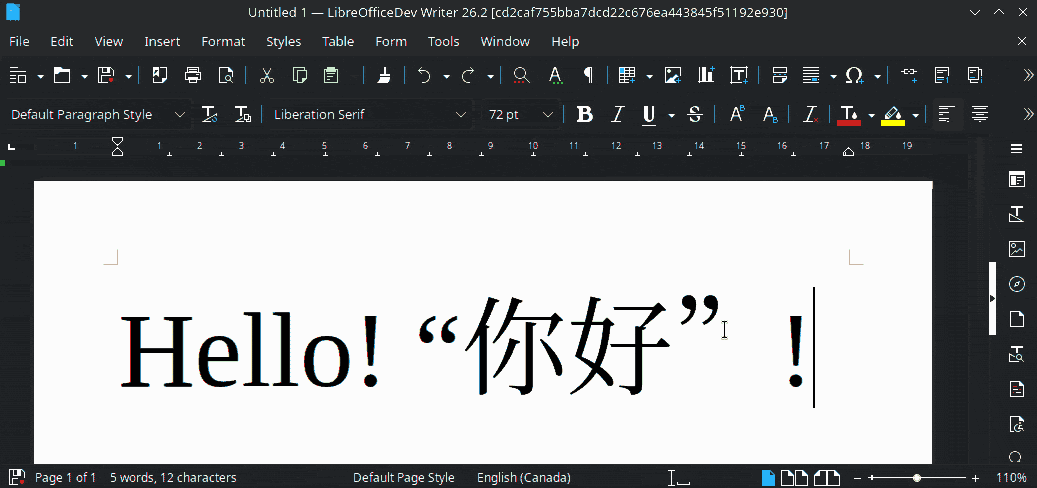The height and width of the screenshot is (488, 1037).
Task: Insert an endnote
Action: point(974,75)
